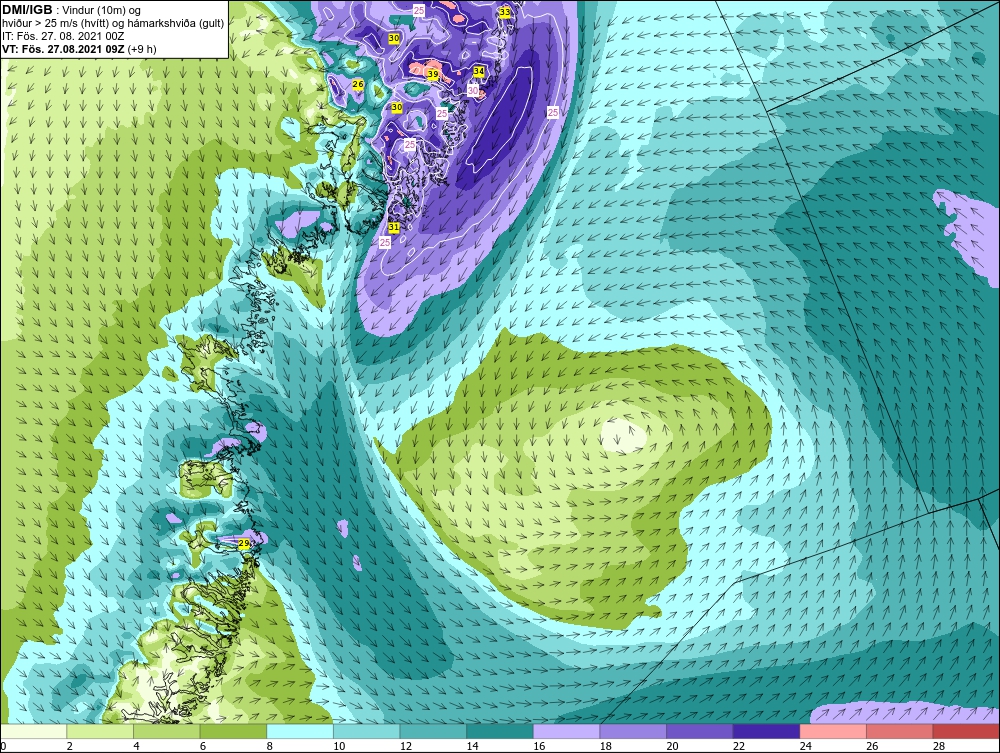This screenshot has width=1000, height=753.
Task: Select the 20–22 m/s violet swatch
Action: 700,731
